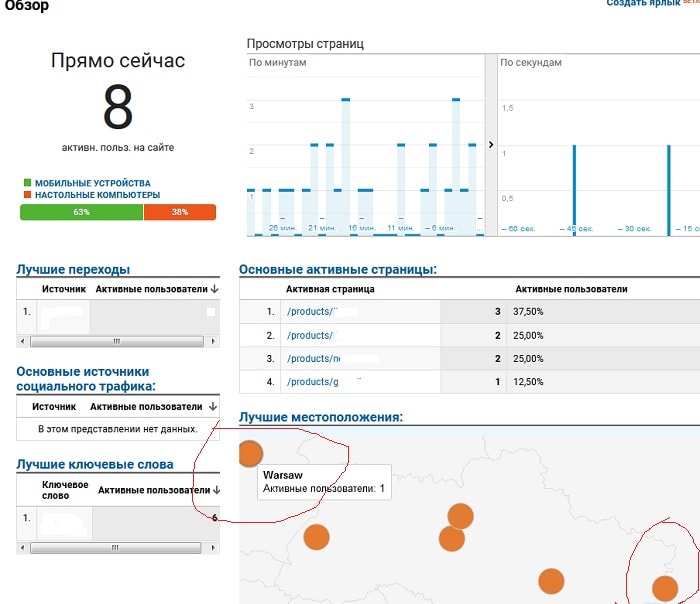This screenshot has width=700, height=604.
Task: Click orange square next to НАСТОЛЬНЫЕ КОМПЬЮТЕРЫ
Action: [x=27, y=195]
